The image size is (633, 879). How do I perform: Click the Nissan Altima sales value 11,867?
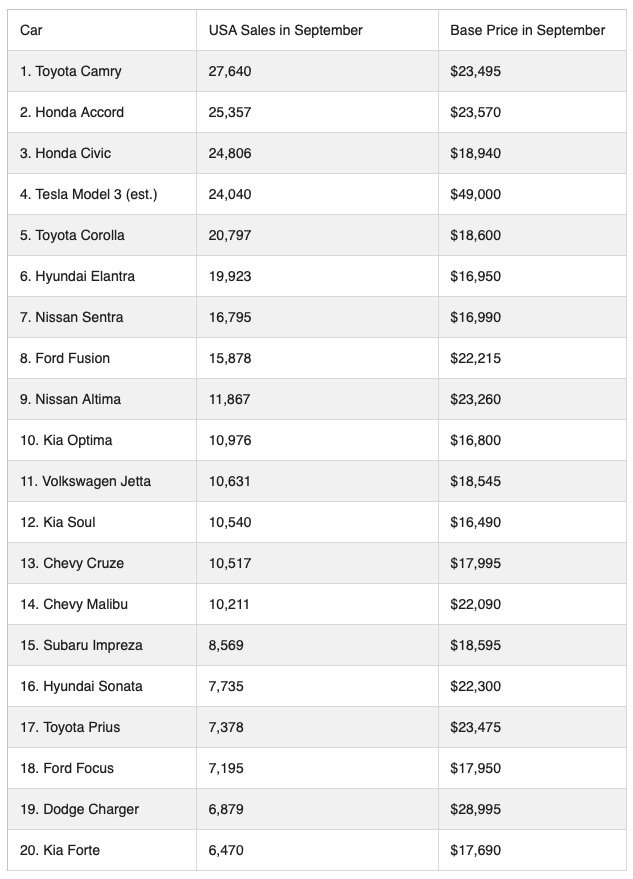tap(229, 399)
